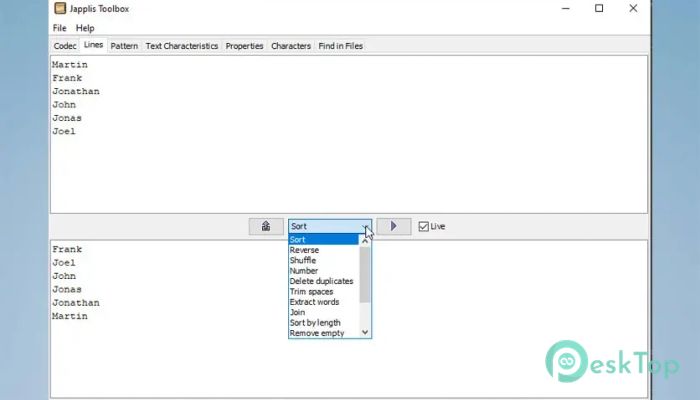Click 'Frank' in the input text area
The width and height of the screenshot is (700, 400).
67,78
